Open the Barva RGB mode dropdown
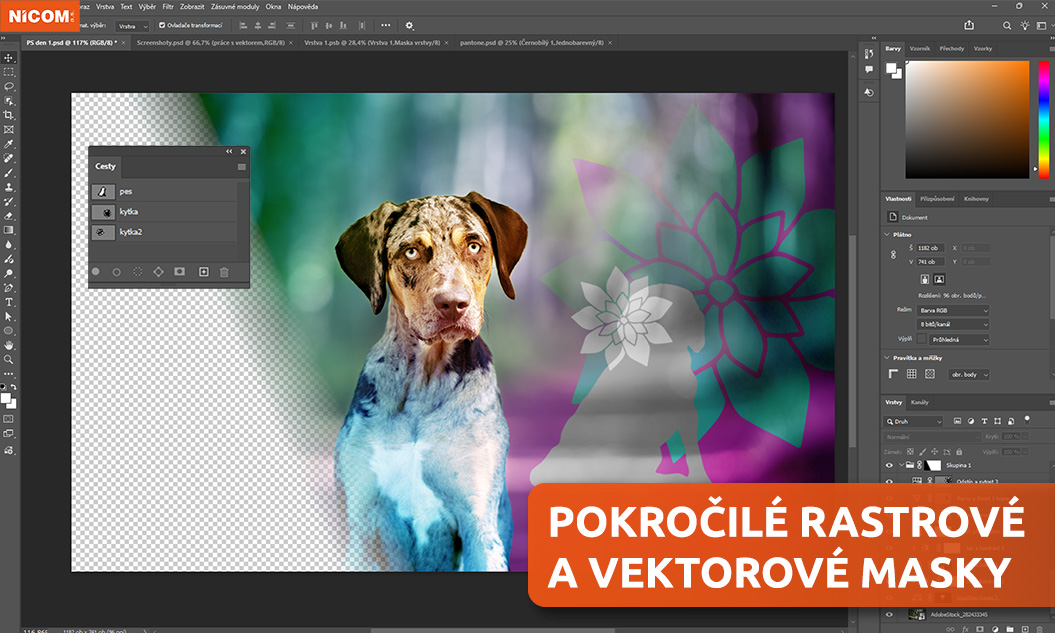Viewport: 1055px width, 633px height. 953,311
